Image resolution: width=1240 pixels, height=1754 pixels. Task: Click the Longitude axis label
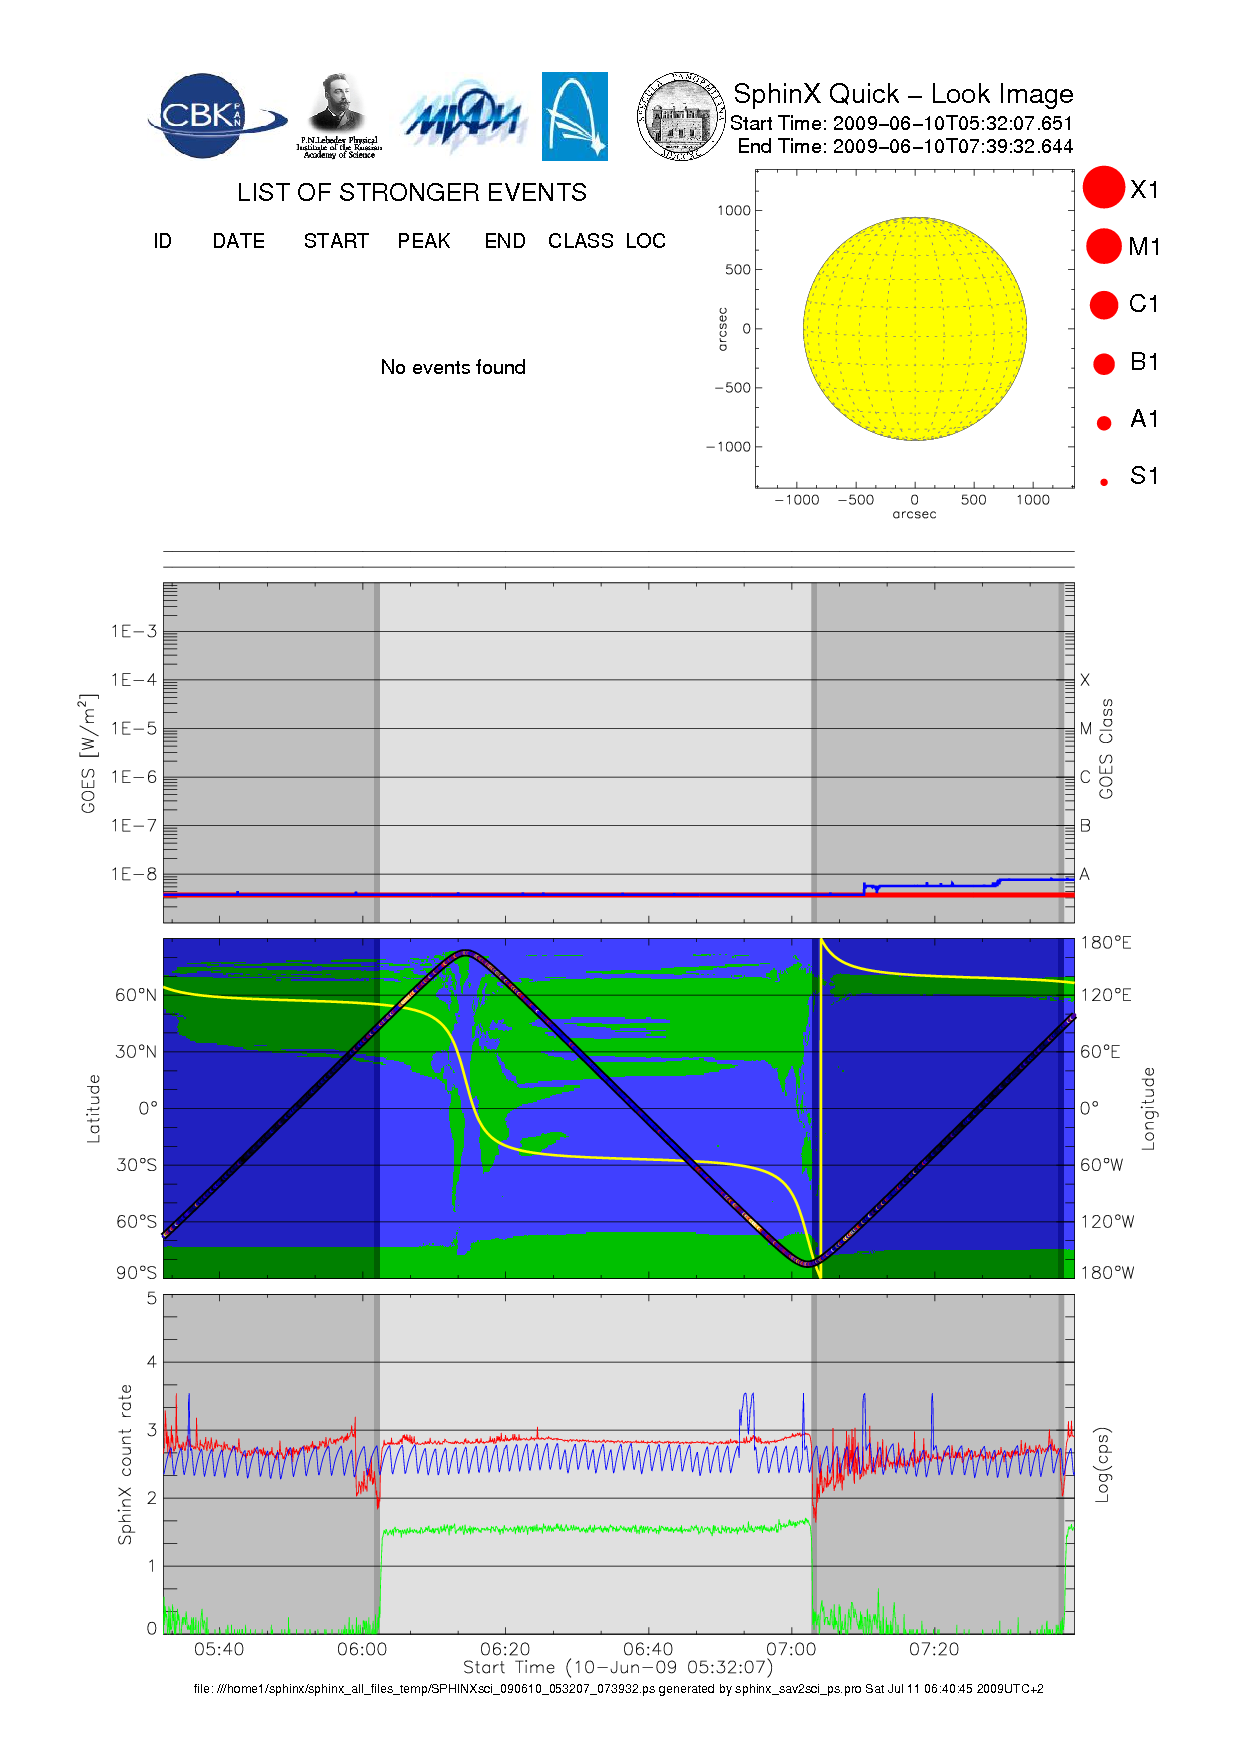1148,1108
